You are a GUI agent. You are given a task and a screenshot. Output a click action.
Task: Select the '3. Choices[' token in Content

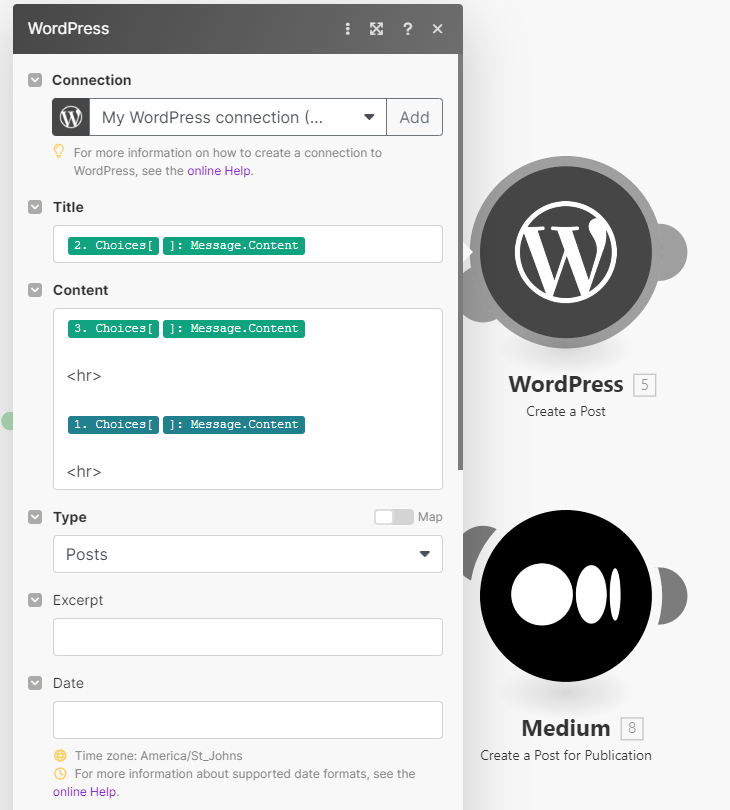pos(113,329)
